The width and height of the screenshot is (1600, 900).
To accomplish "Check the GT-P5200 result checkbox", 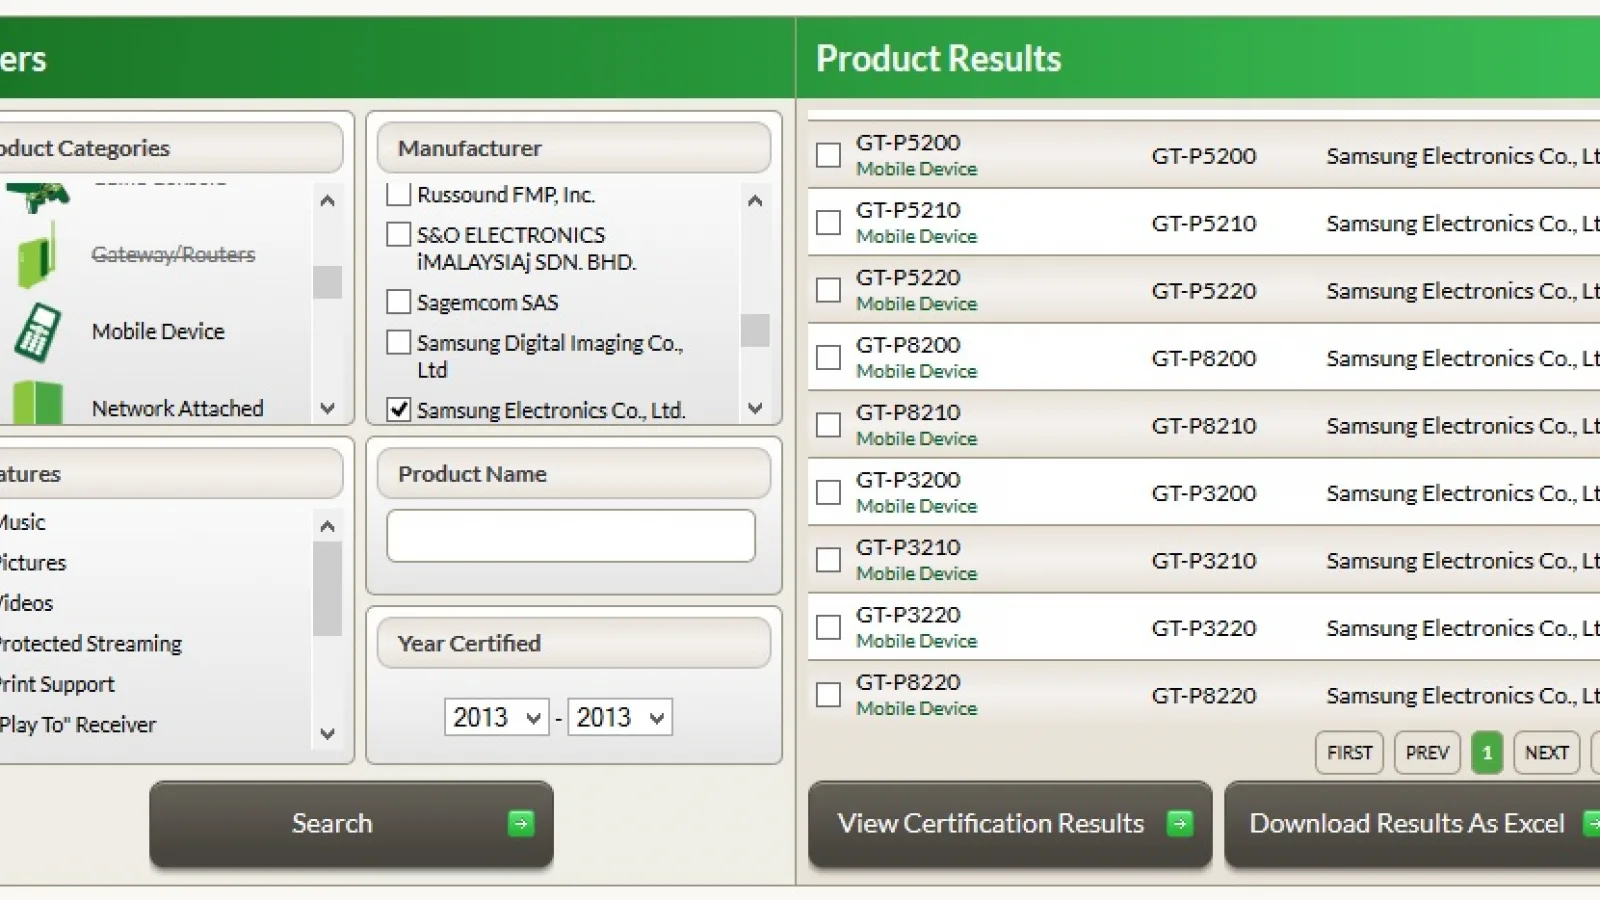I will tap(828, 155).
